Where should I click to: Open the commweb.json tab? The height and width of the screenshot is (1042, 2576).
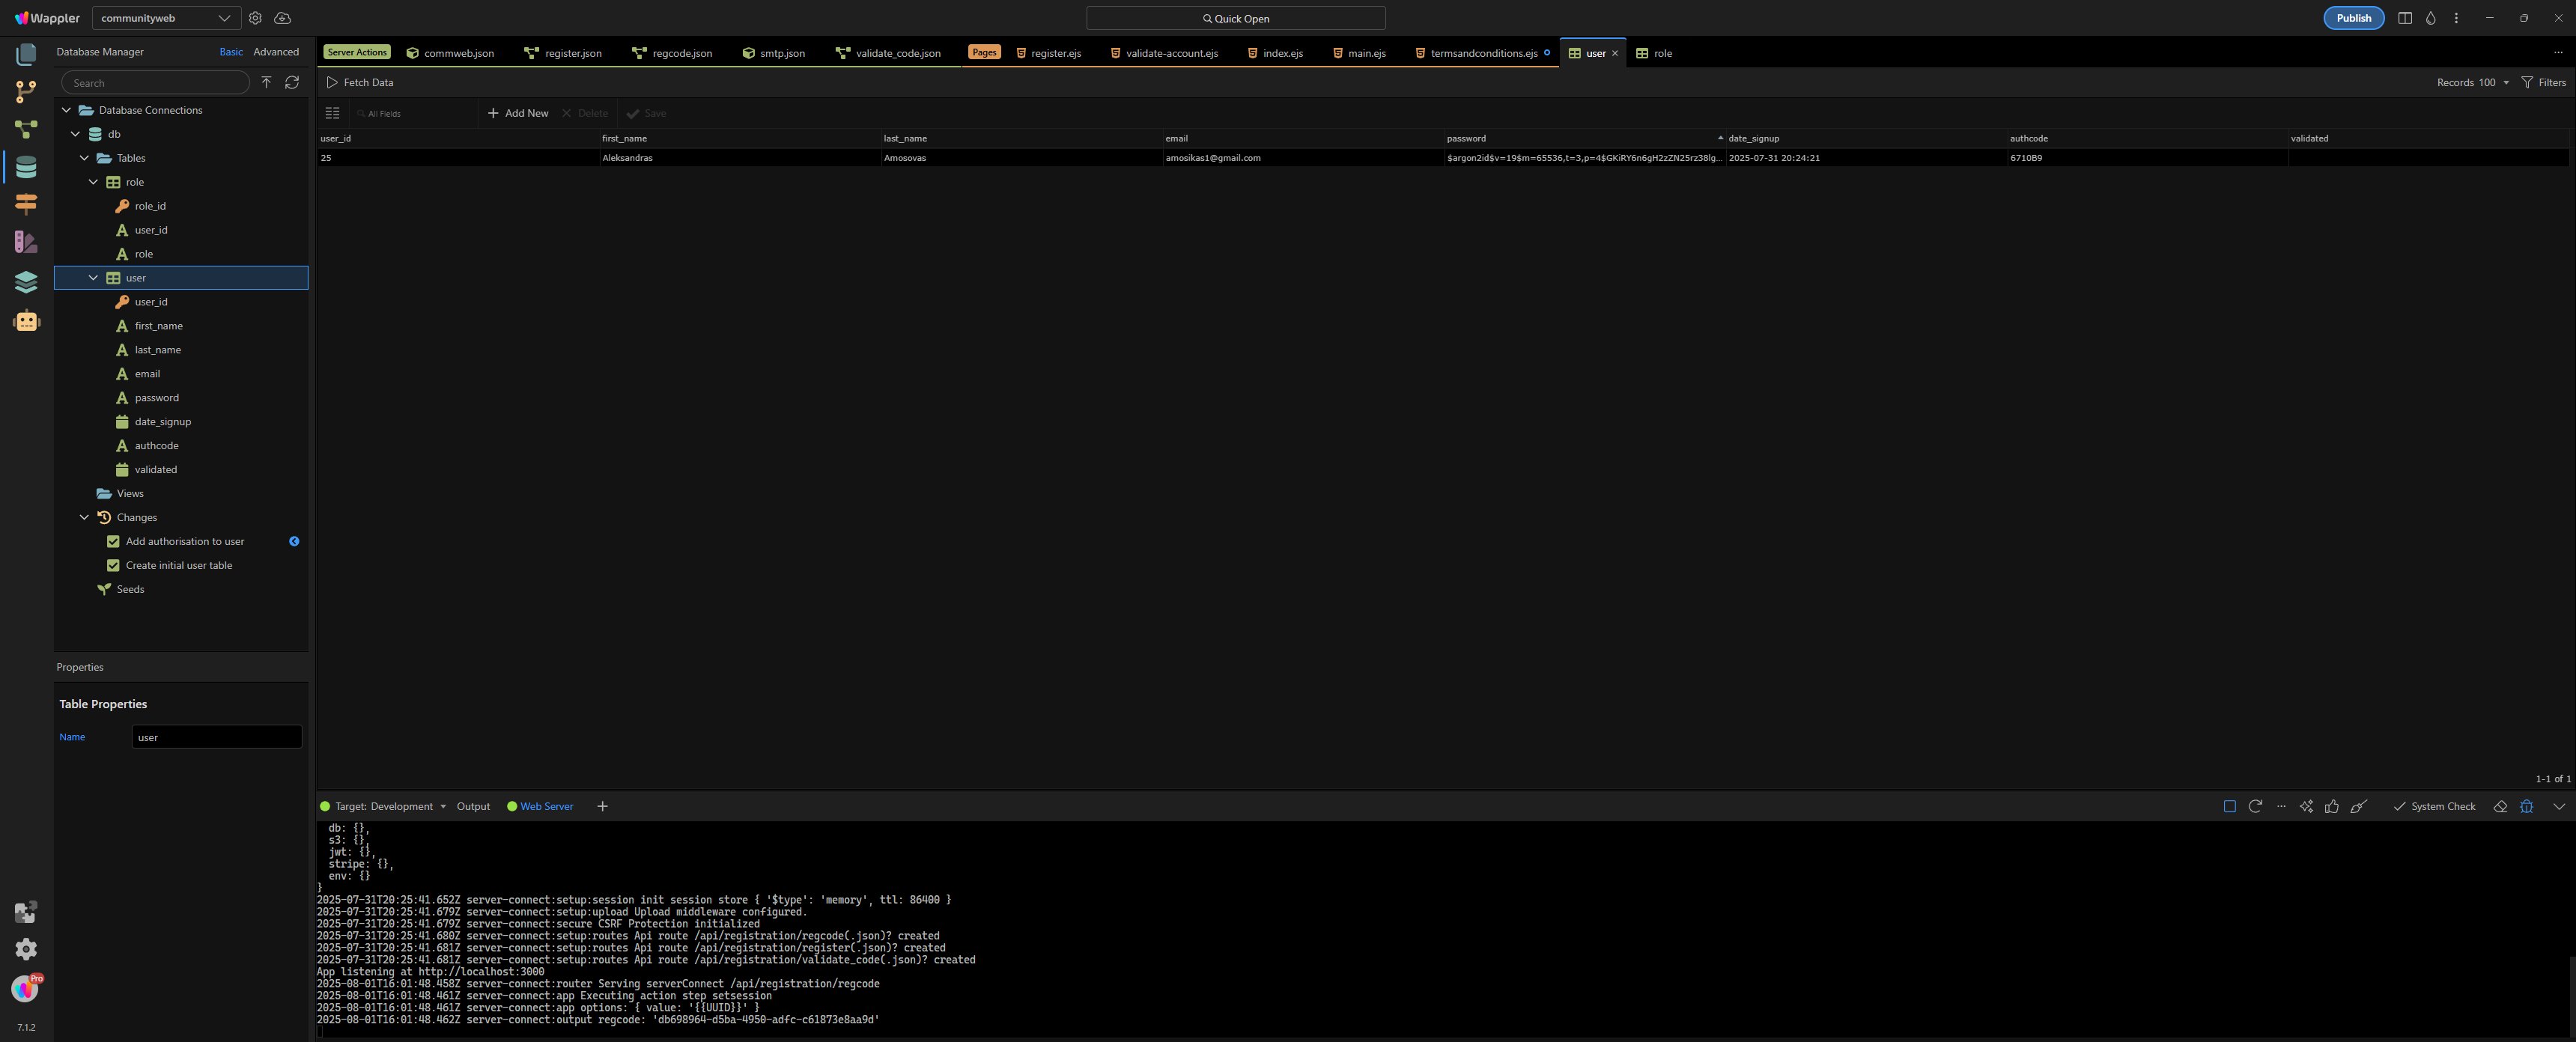point(451,53)
